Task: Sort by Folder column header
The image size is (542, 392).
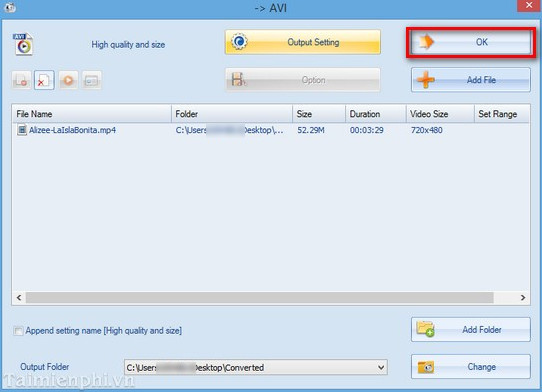Action: point(232,114)
